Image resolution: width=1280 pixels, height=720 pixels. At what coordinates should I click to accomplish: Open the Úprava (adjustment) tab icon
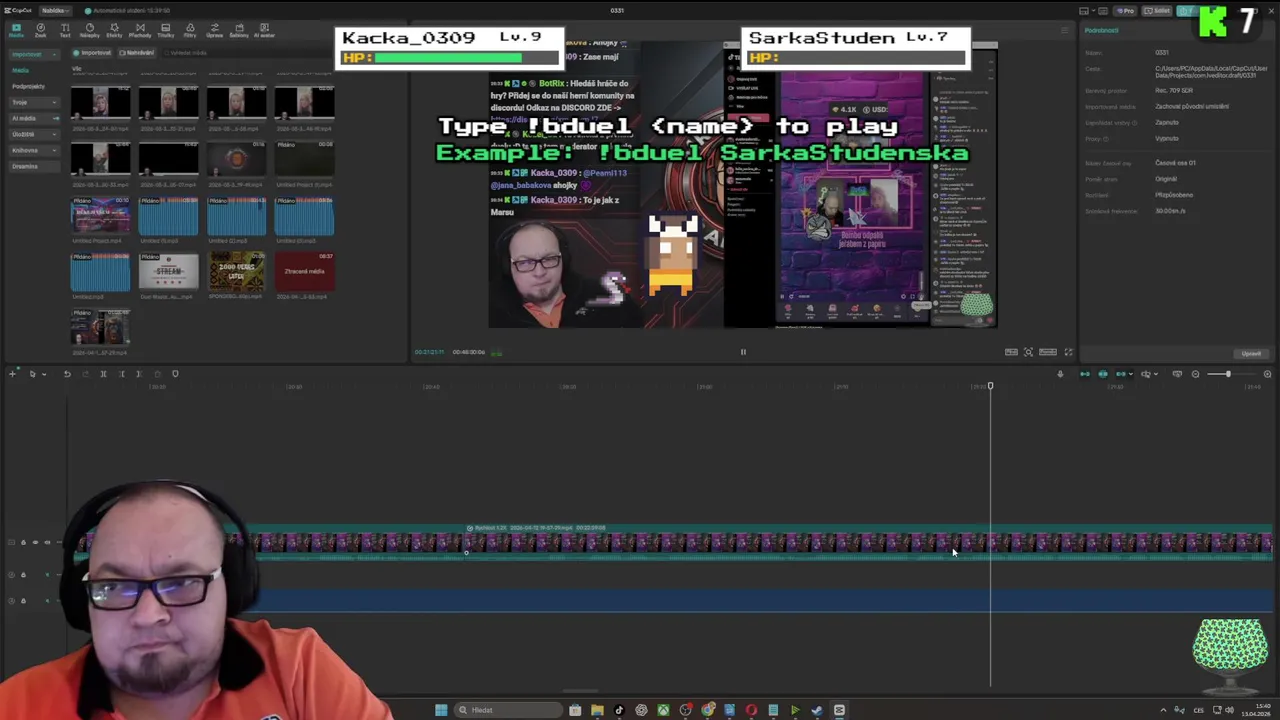214,30
